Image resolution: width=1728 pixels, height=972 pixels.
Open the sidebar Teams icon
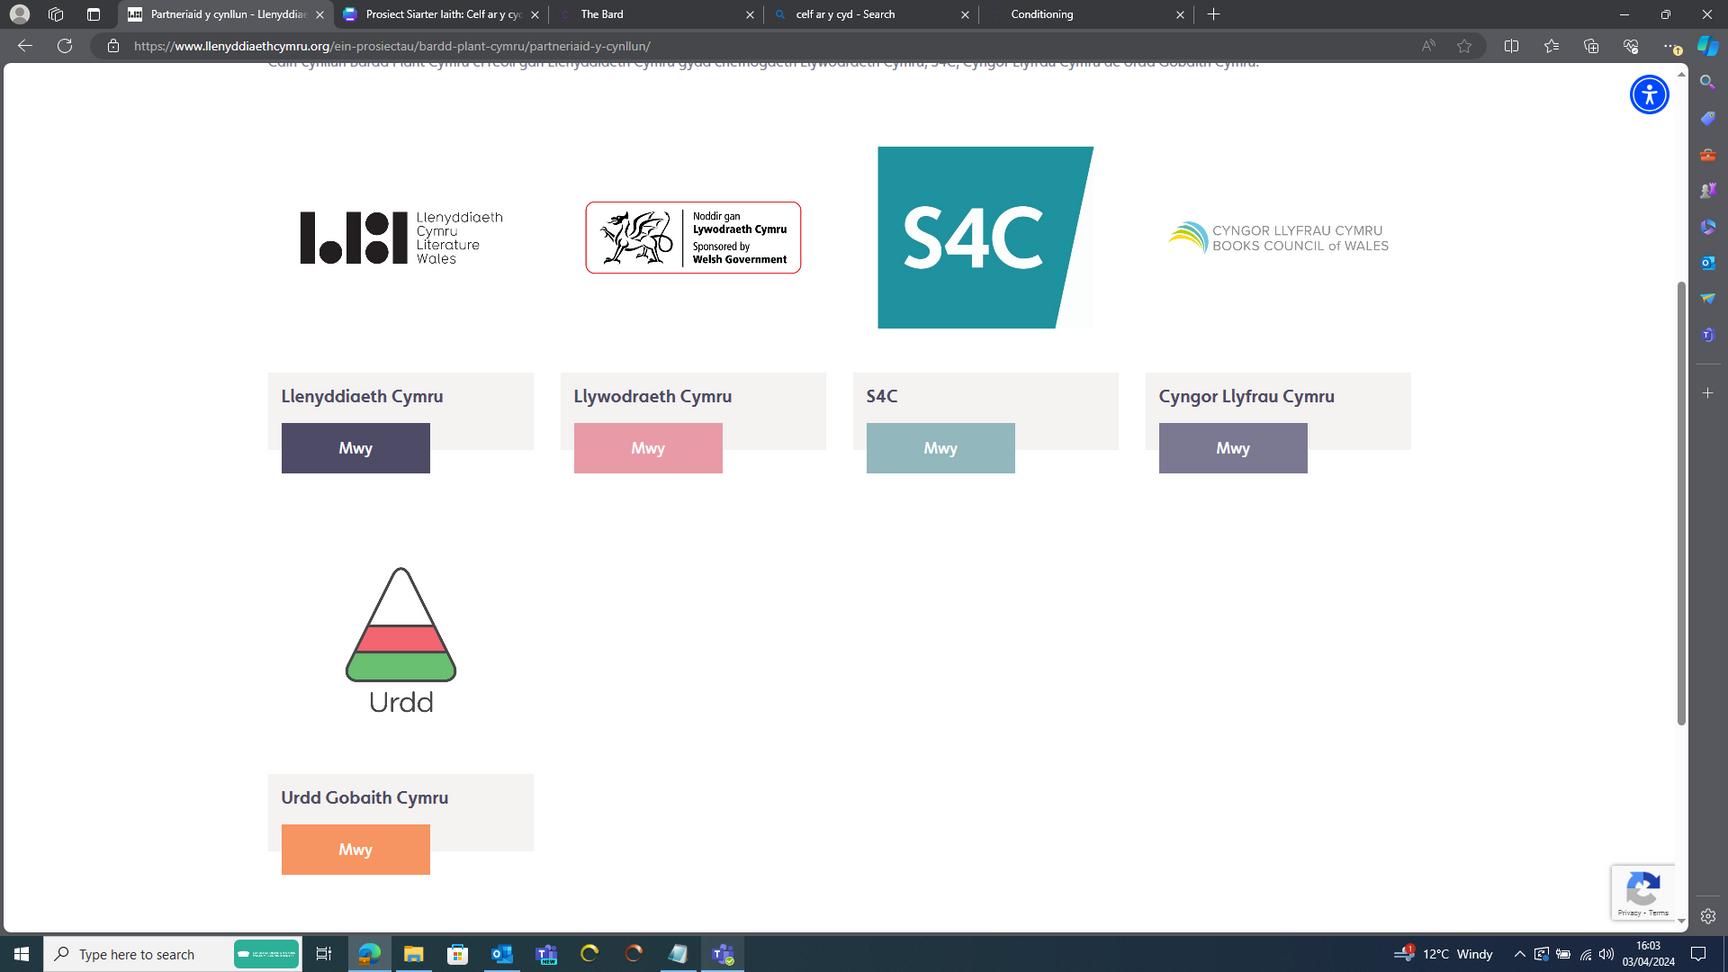(x=1708, y=334)
